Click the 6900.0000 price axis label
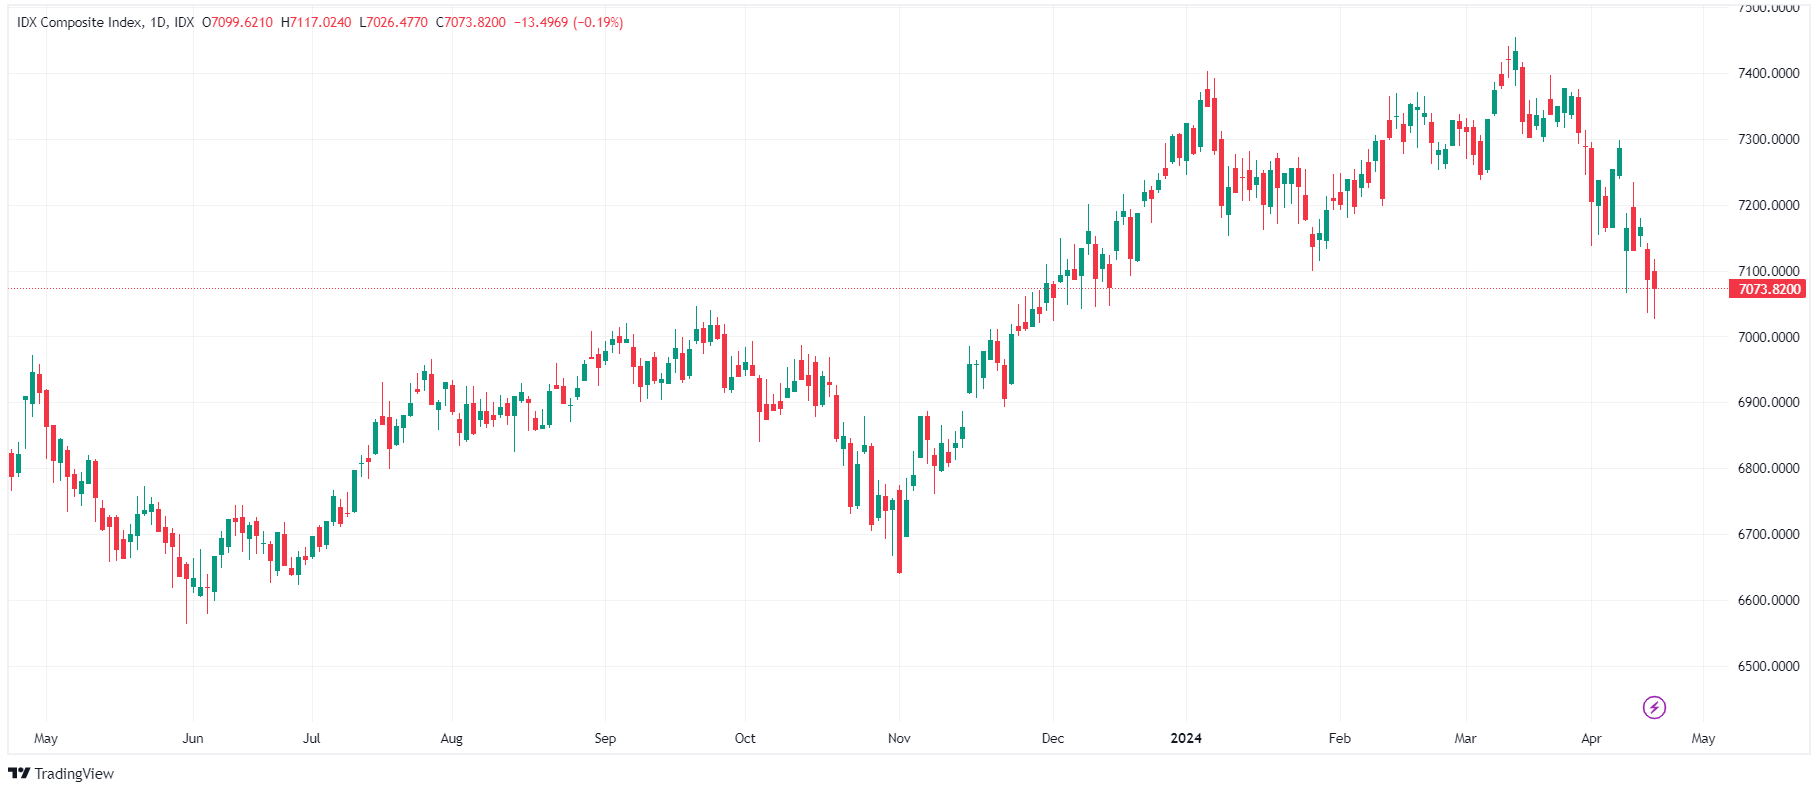 click(x=1768, y=402)
